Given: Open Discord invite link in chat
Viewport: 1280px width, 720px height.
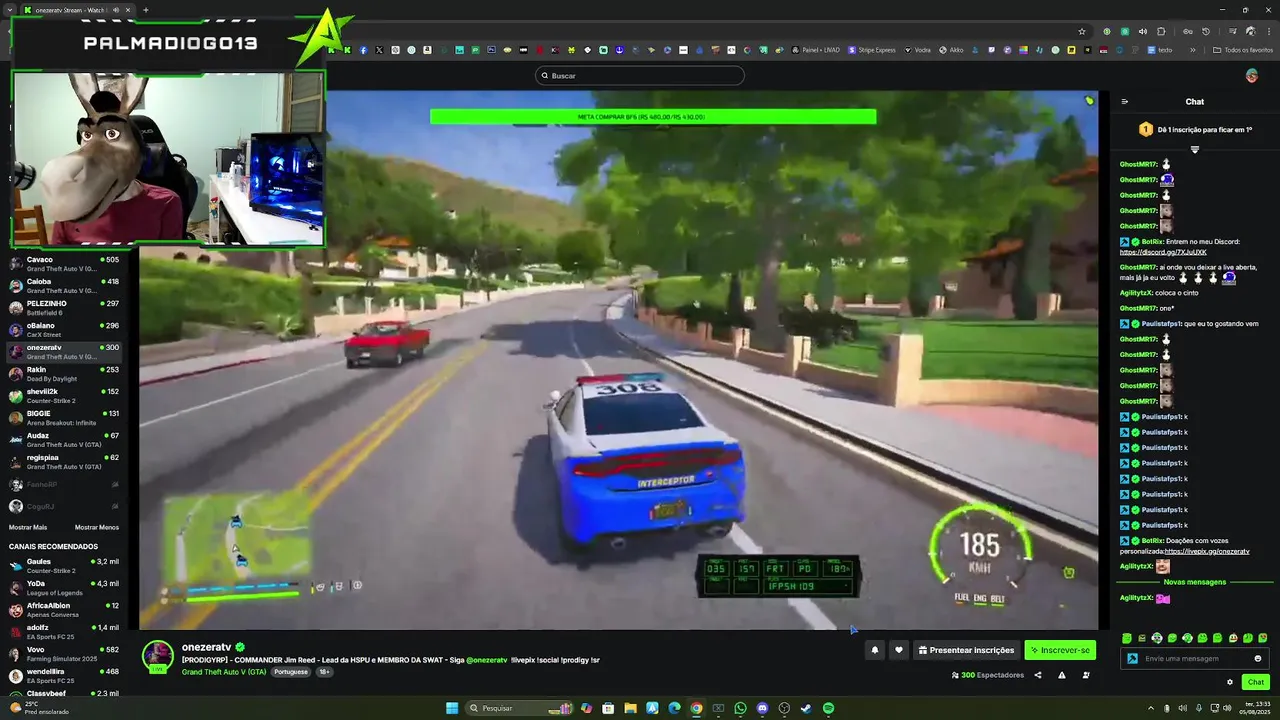Looking at the screenshot, I should (x=1163, y=252).
